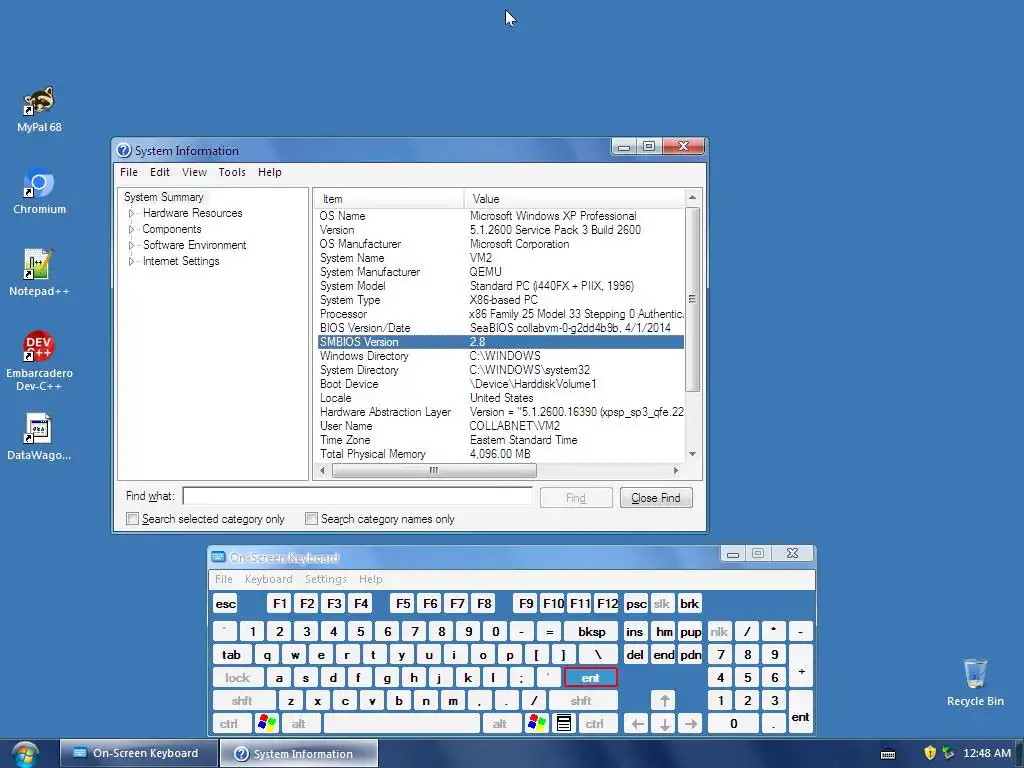The width and height of the screenshot is (1024, 768).
Task: Click the 12:48 AM clock
Action: pos(987,753)
